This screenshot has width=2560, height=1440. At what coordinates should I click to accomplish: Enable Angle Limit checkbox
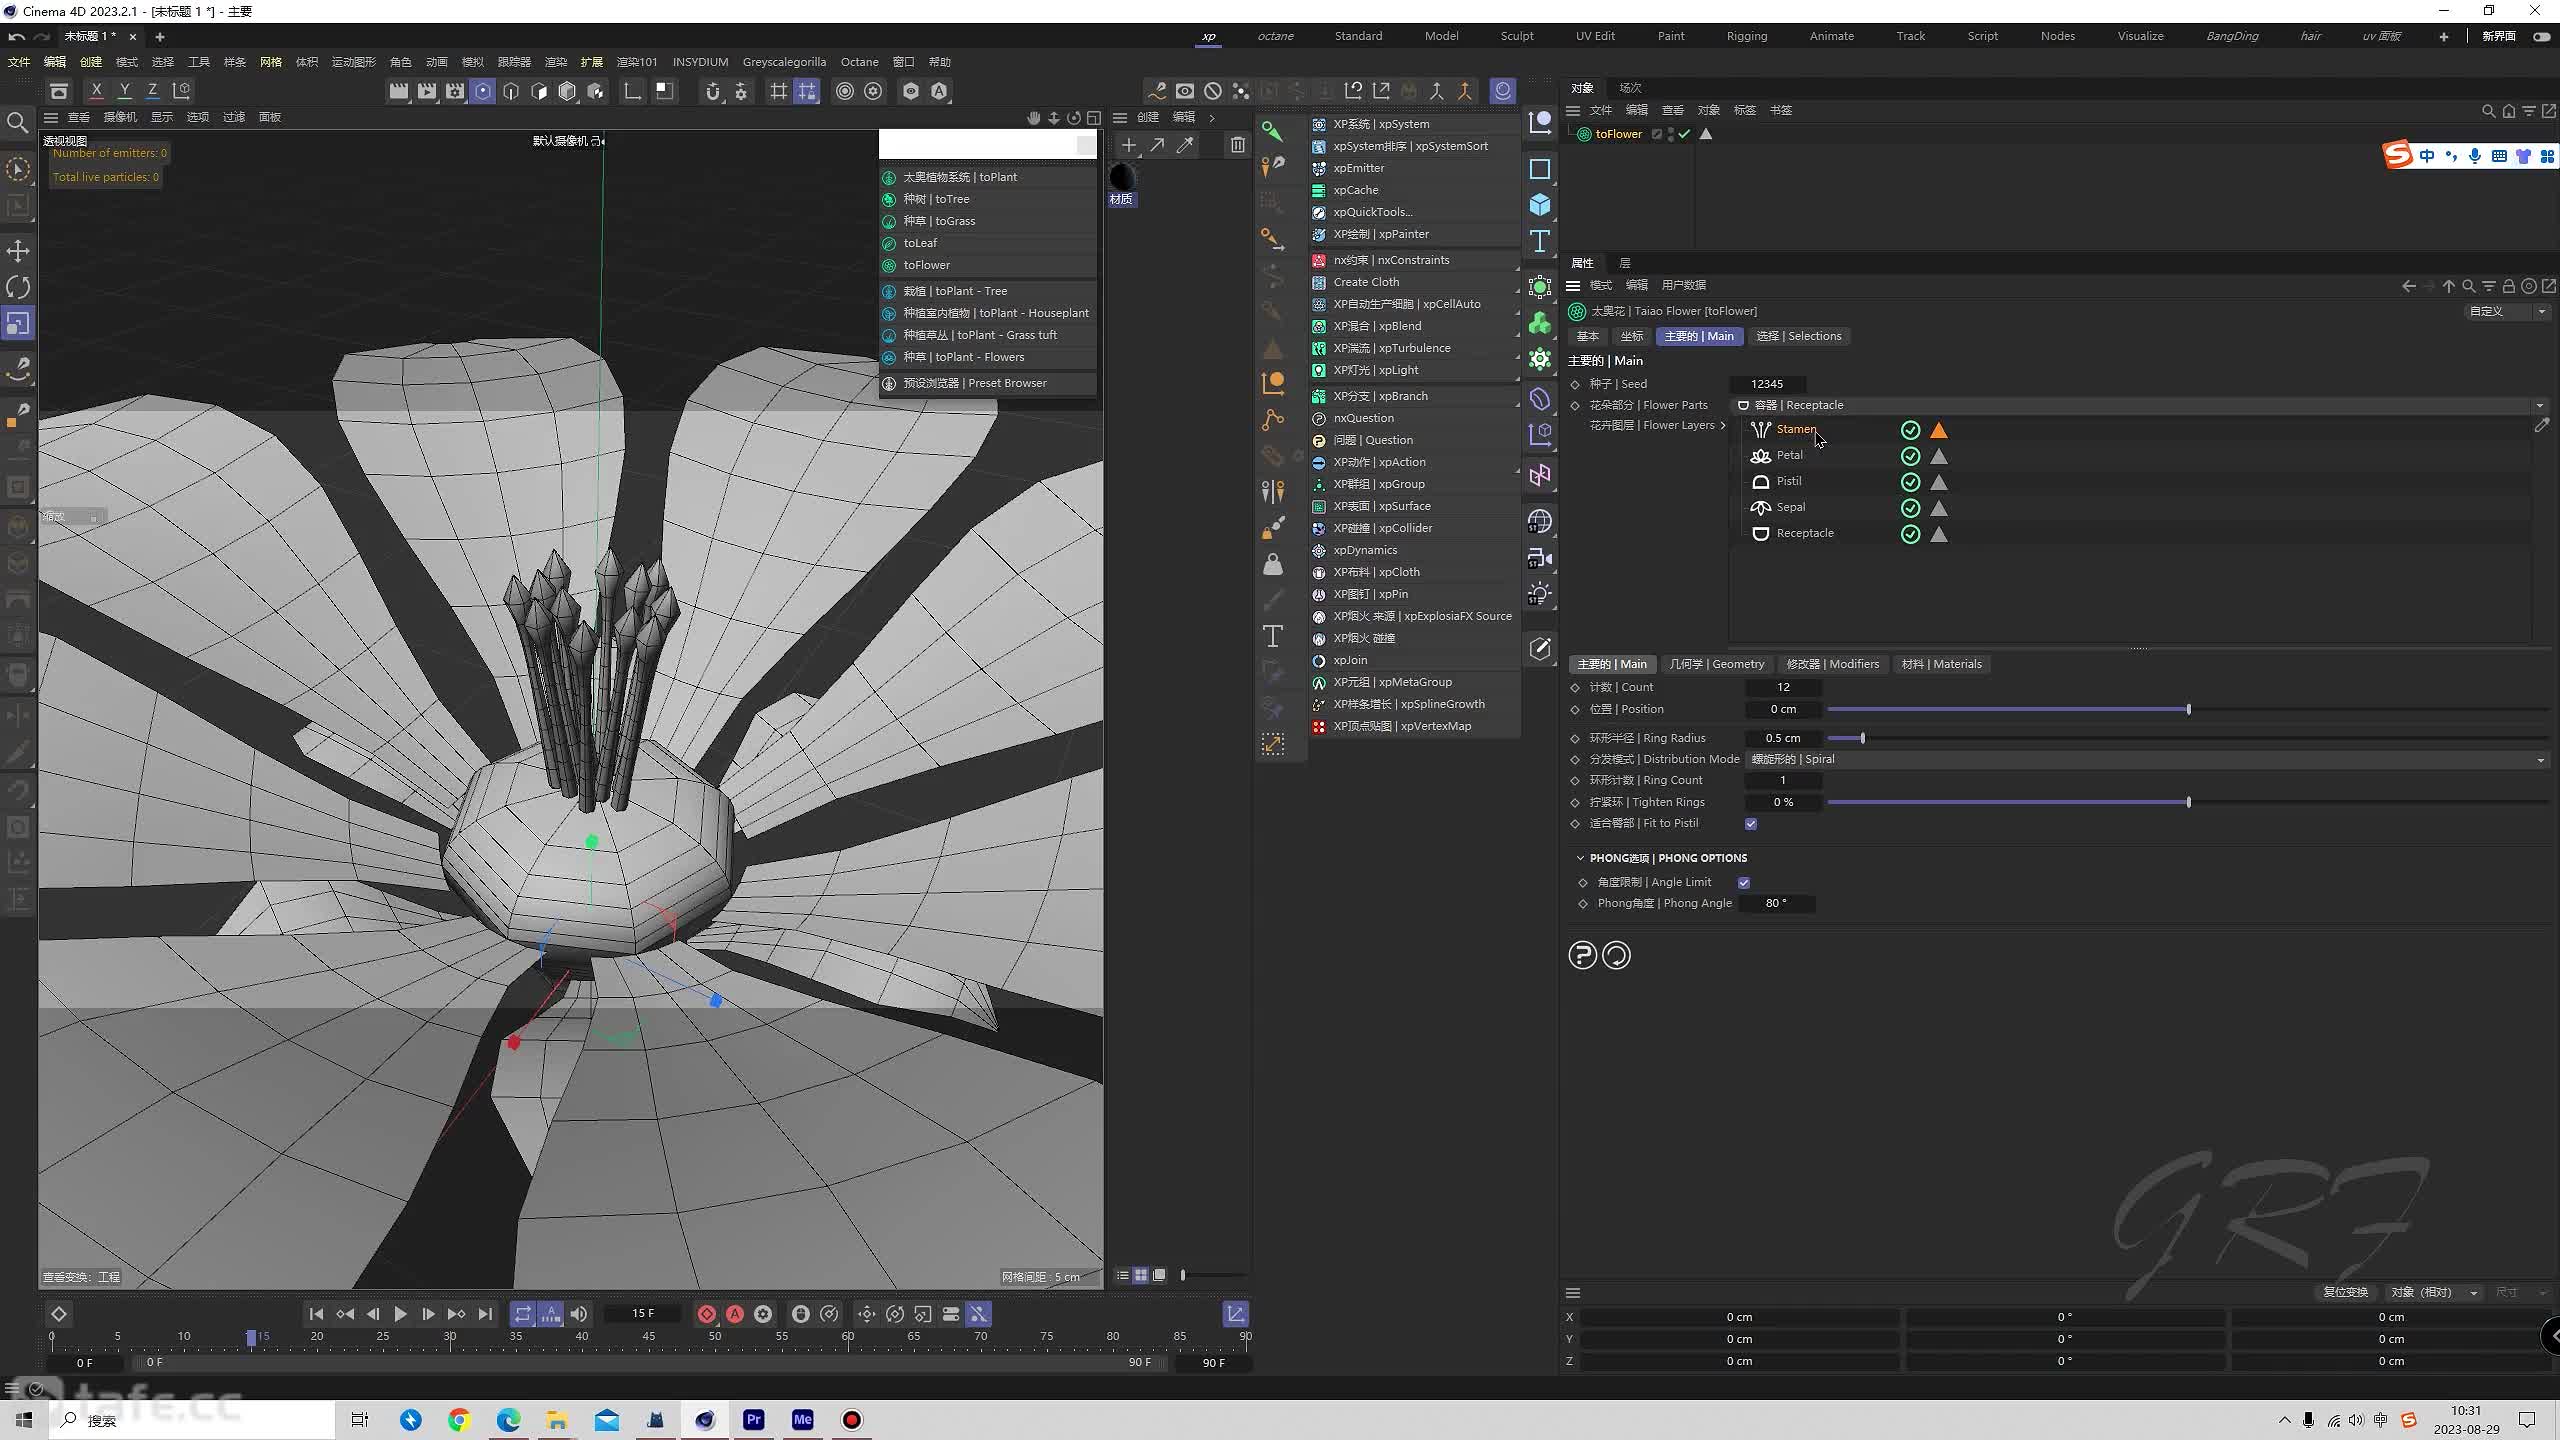pos(1744,881)
